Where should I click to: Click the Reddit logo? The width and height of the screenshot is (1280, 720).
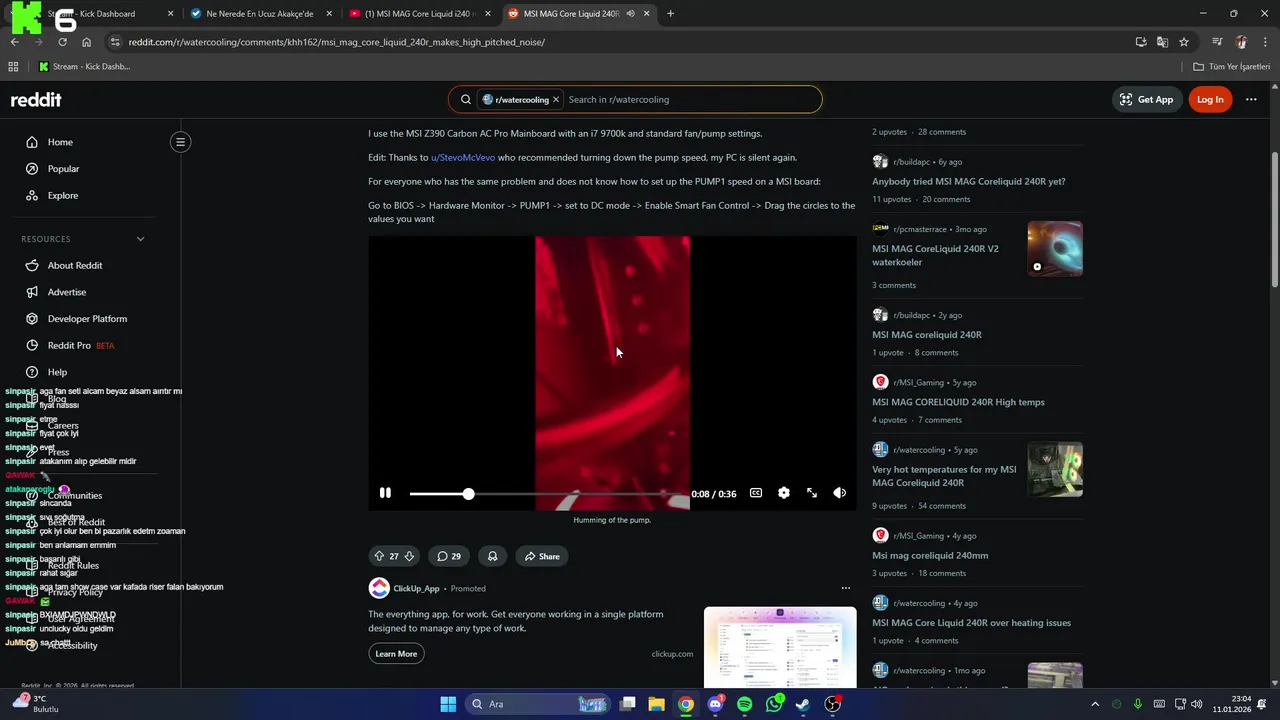[x=36, y=99]
